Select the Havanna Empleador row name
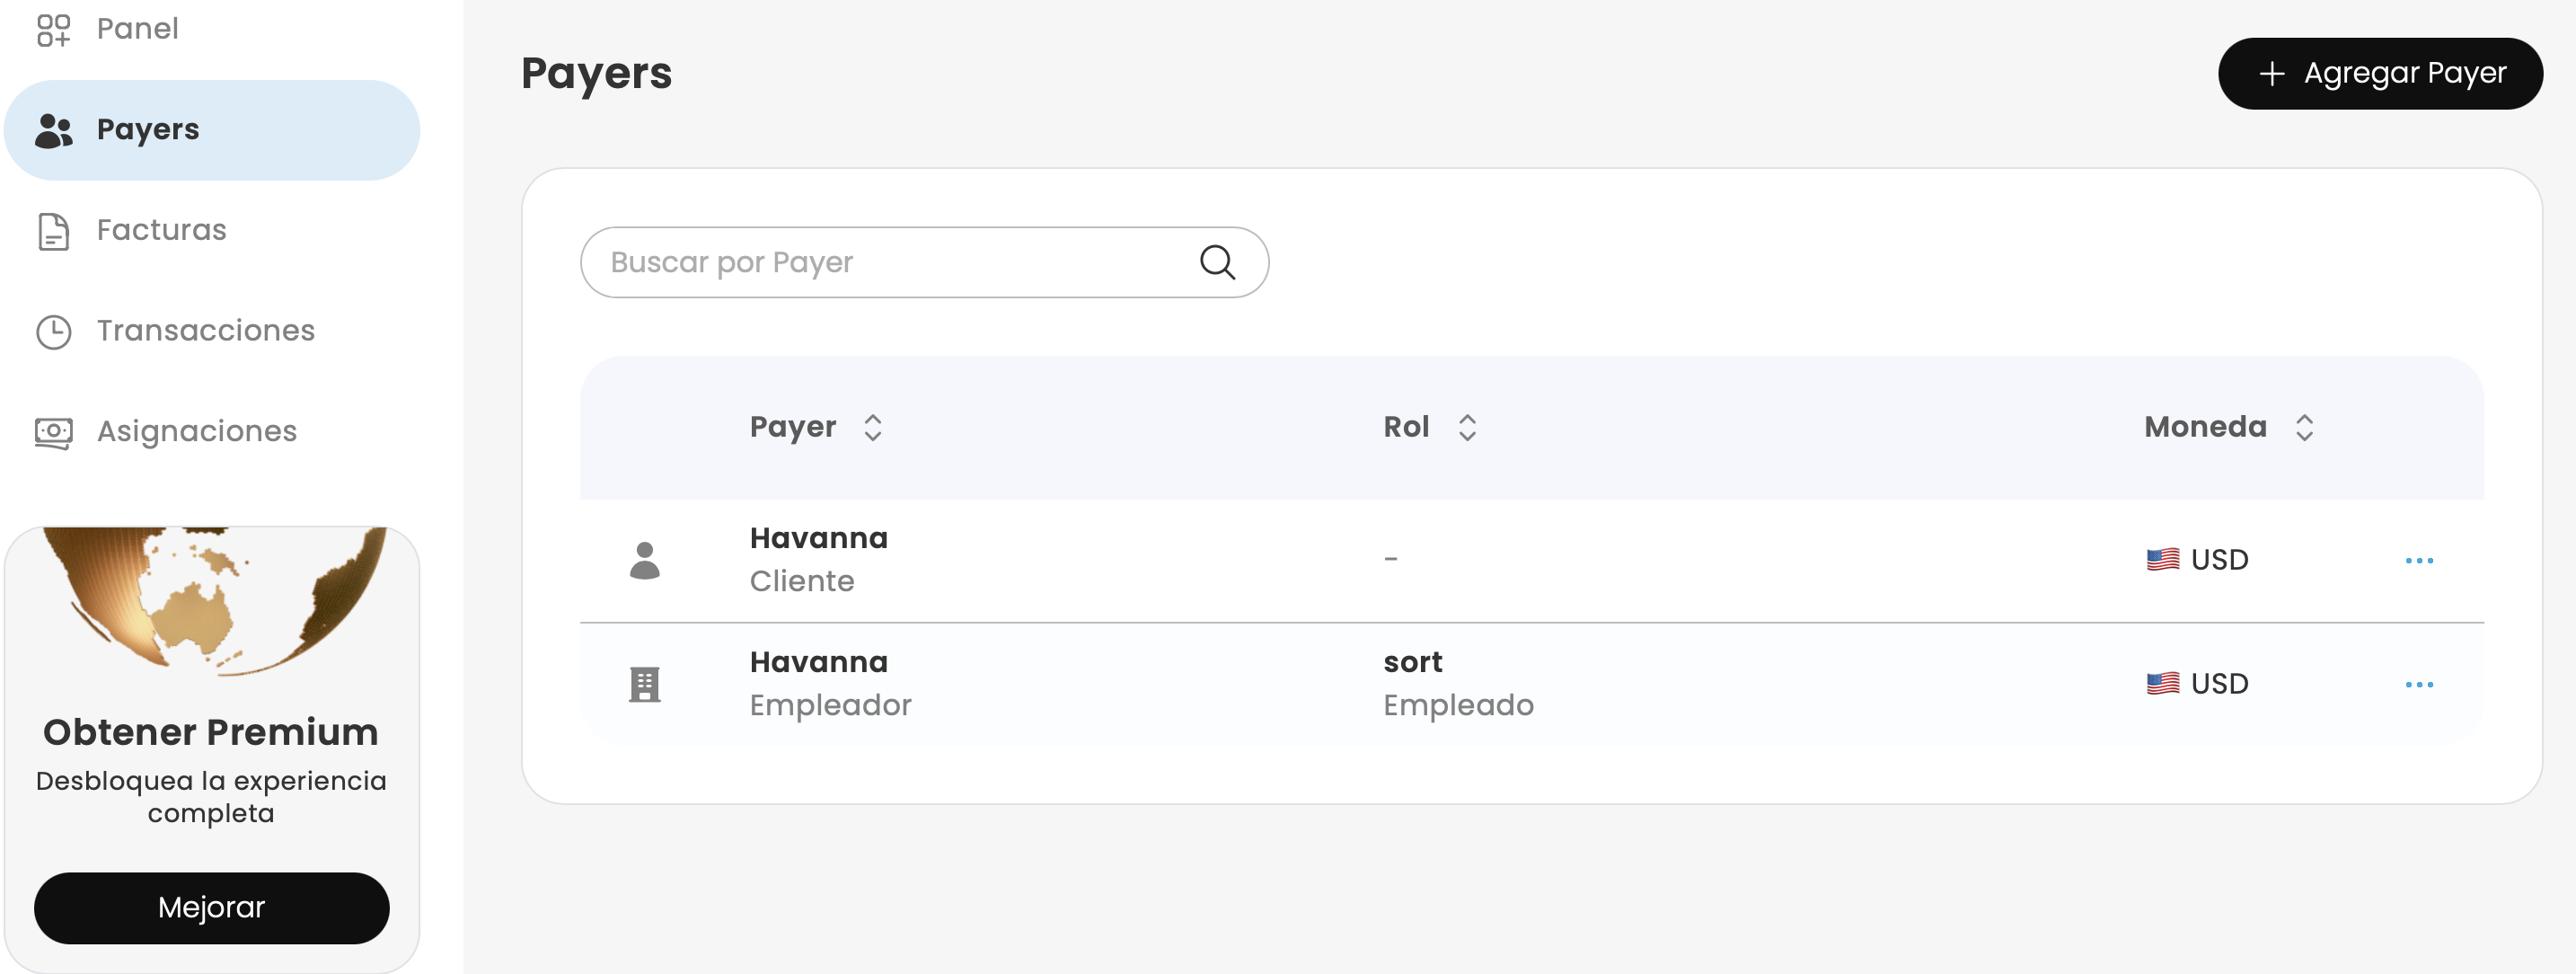This screenshot has height=974, width=2576. point(818,663)
